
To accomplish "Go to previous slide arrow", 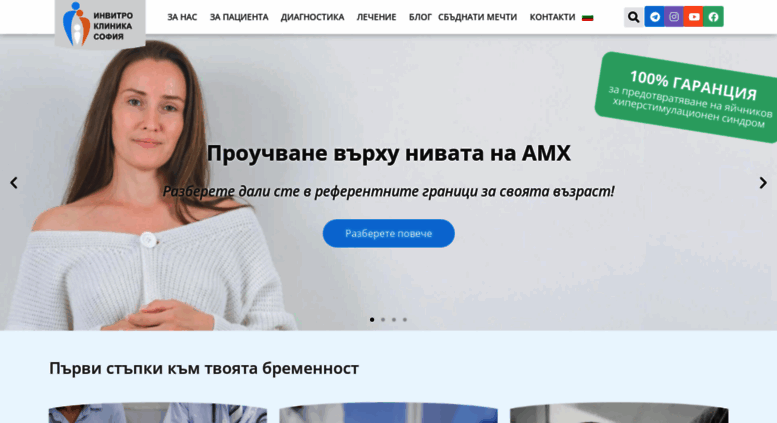I will click(14, 183).
